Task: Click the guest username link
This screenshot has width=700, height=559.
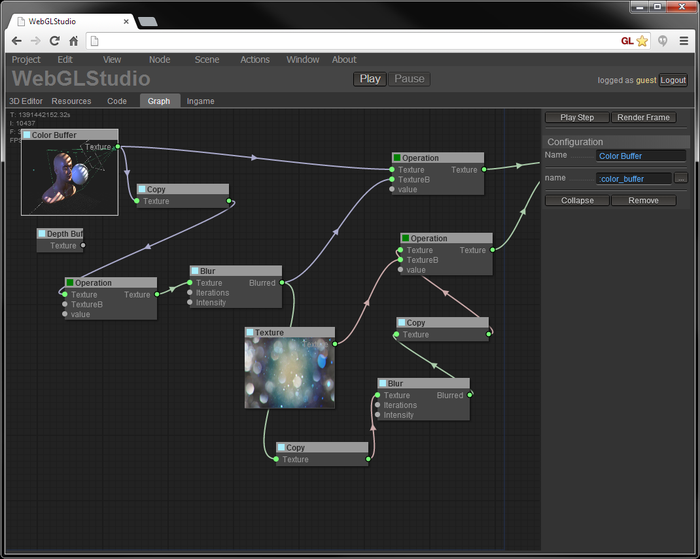Action: 646,80
